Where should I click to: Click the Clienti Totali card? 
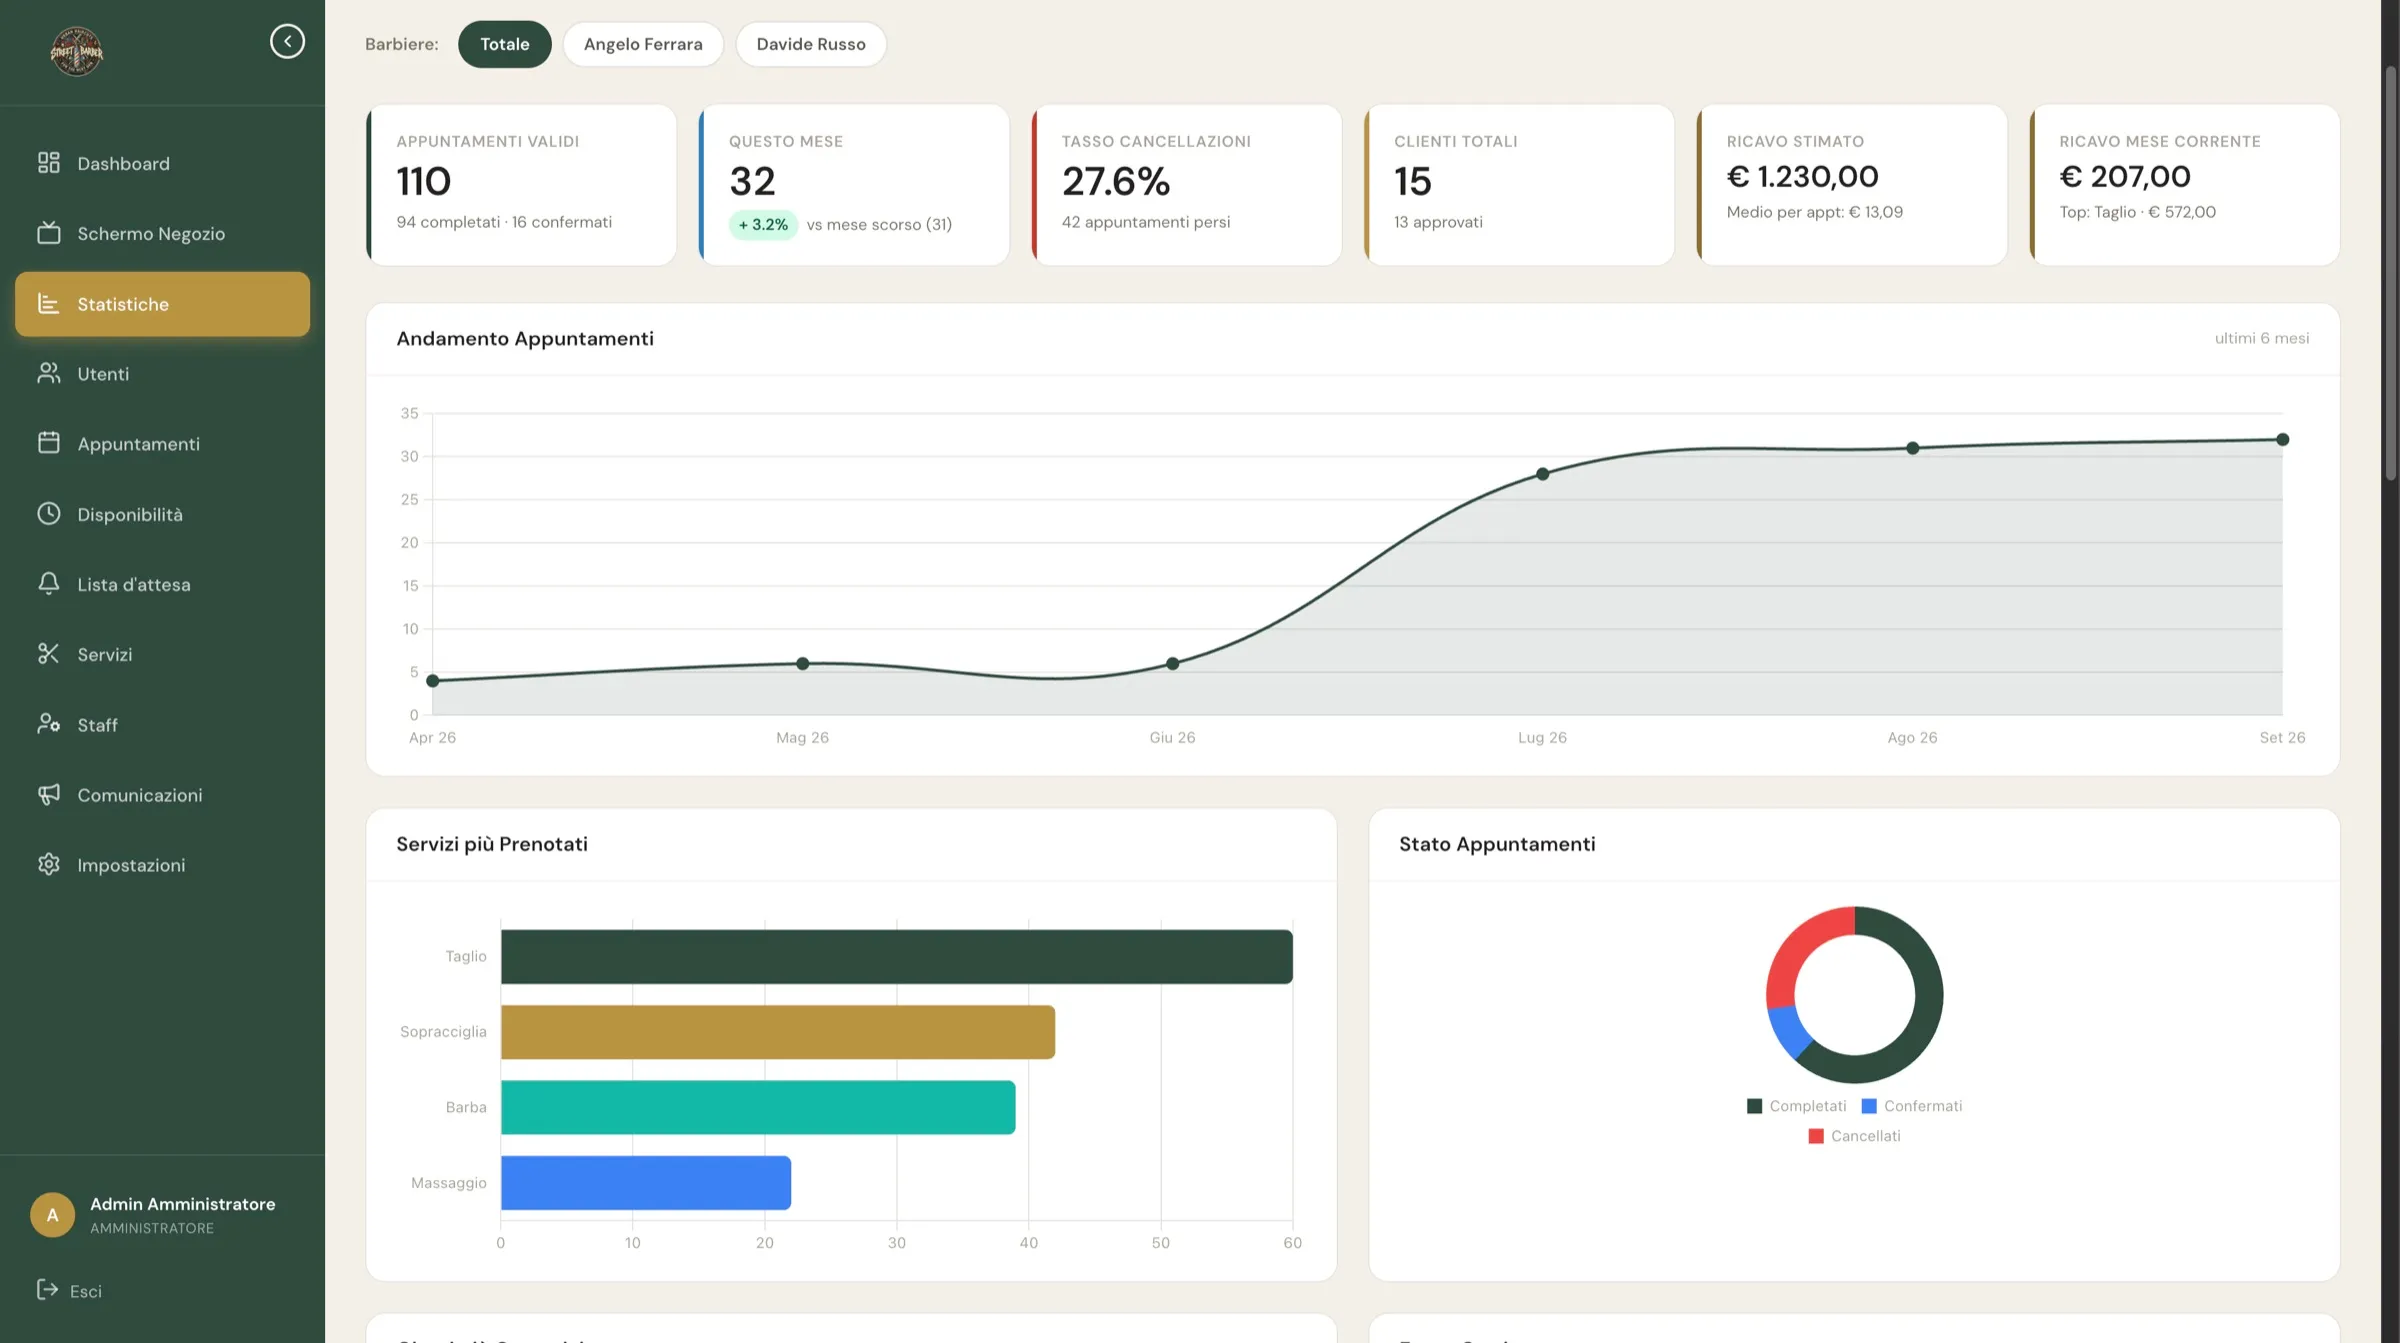[1519, 185]
